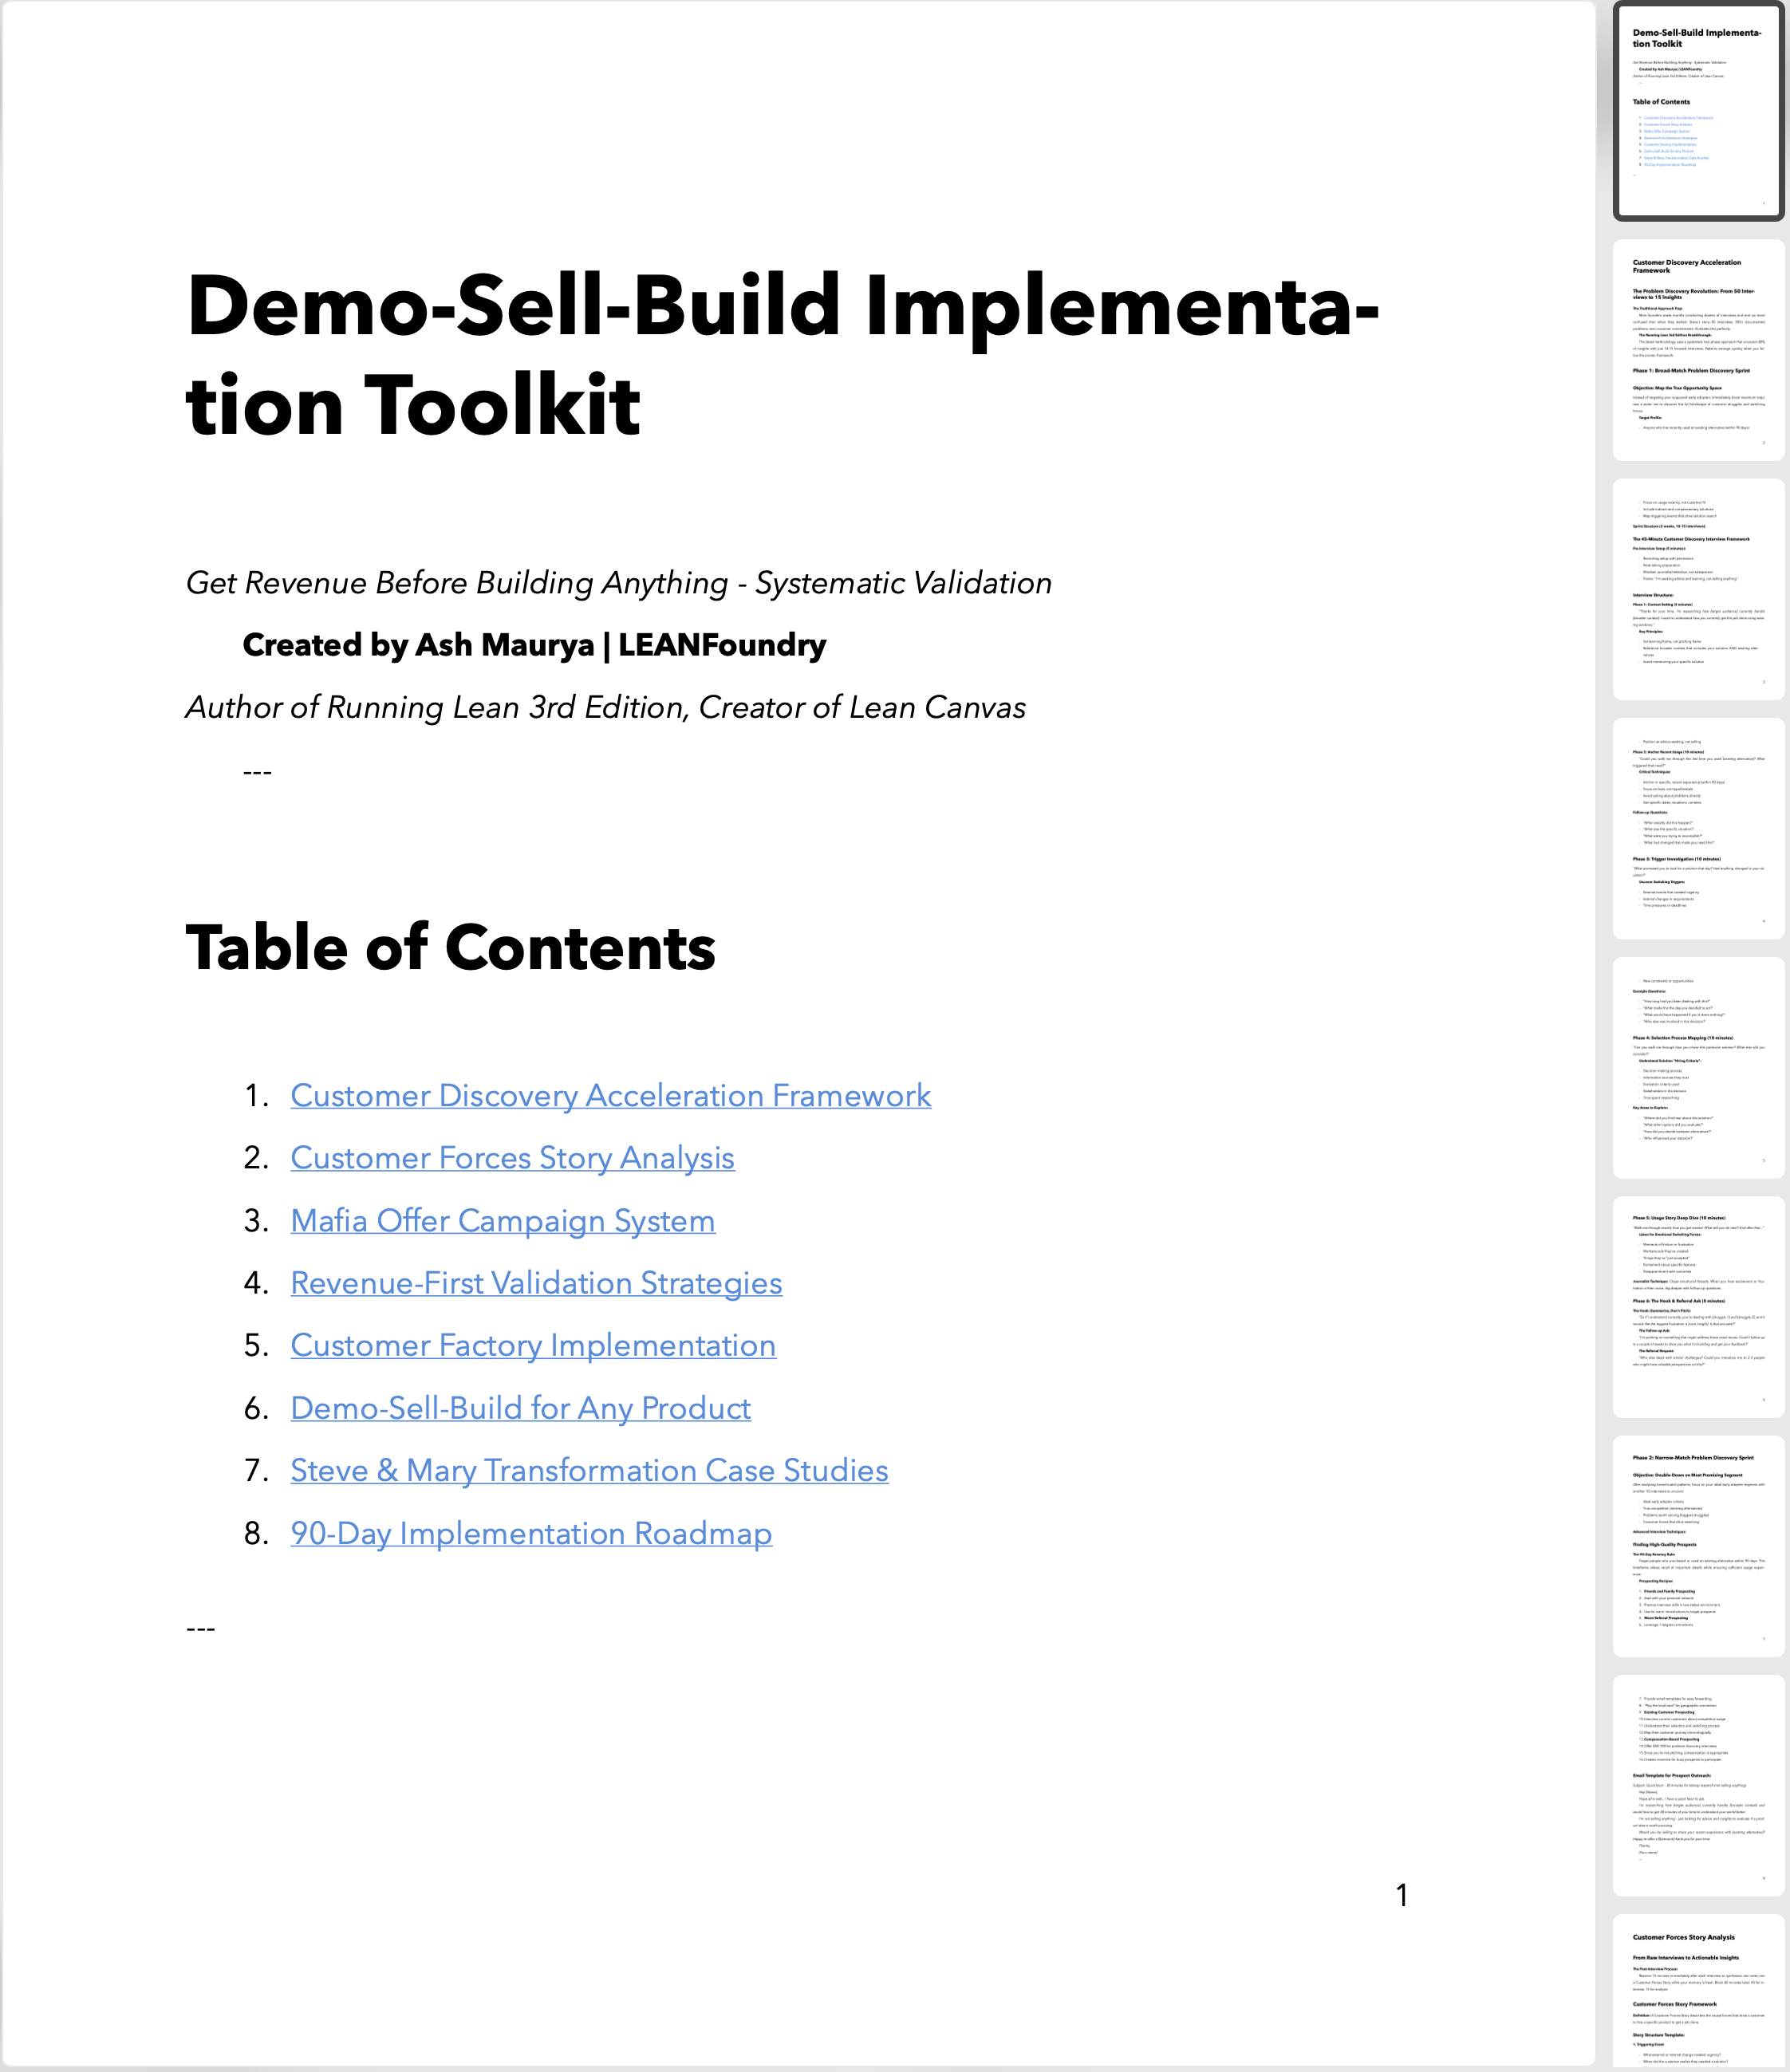This screenshot has width=1790, height=2072.
Task: Click the Table of Contents heading
Action: click(x=451, y=947)
